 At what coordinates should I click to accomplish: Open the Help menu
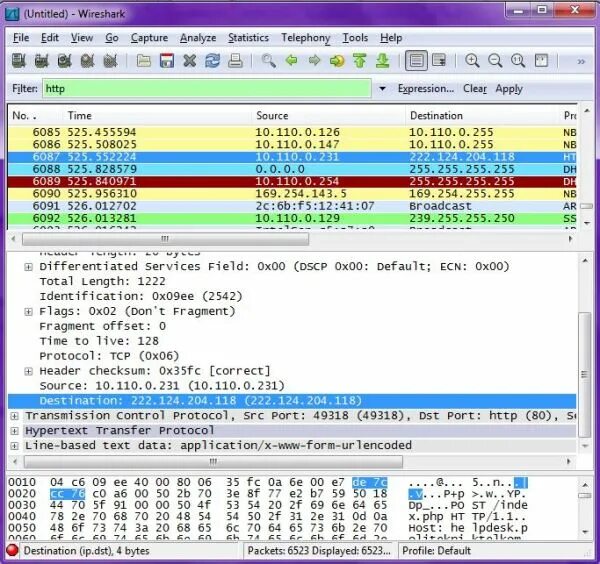(391, 38)
